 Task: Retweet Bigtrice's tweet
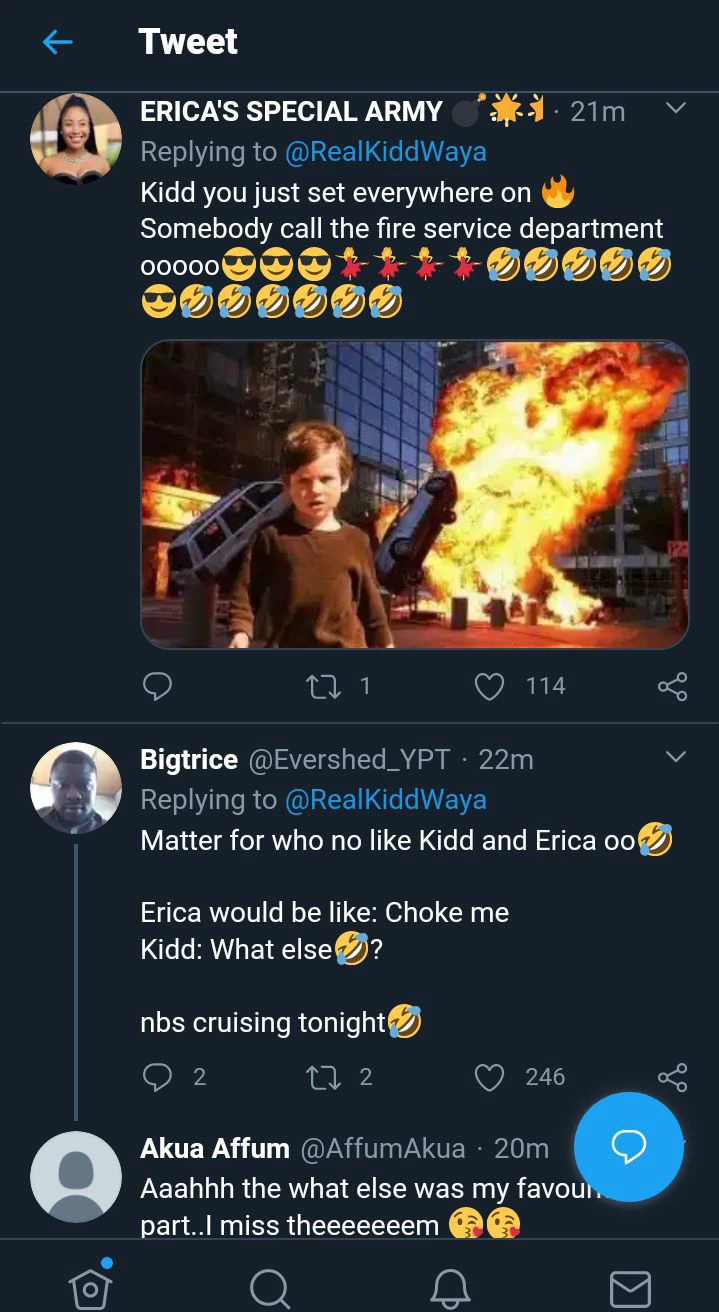click(322, 1076)
